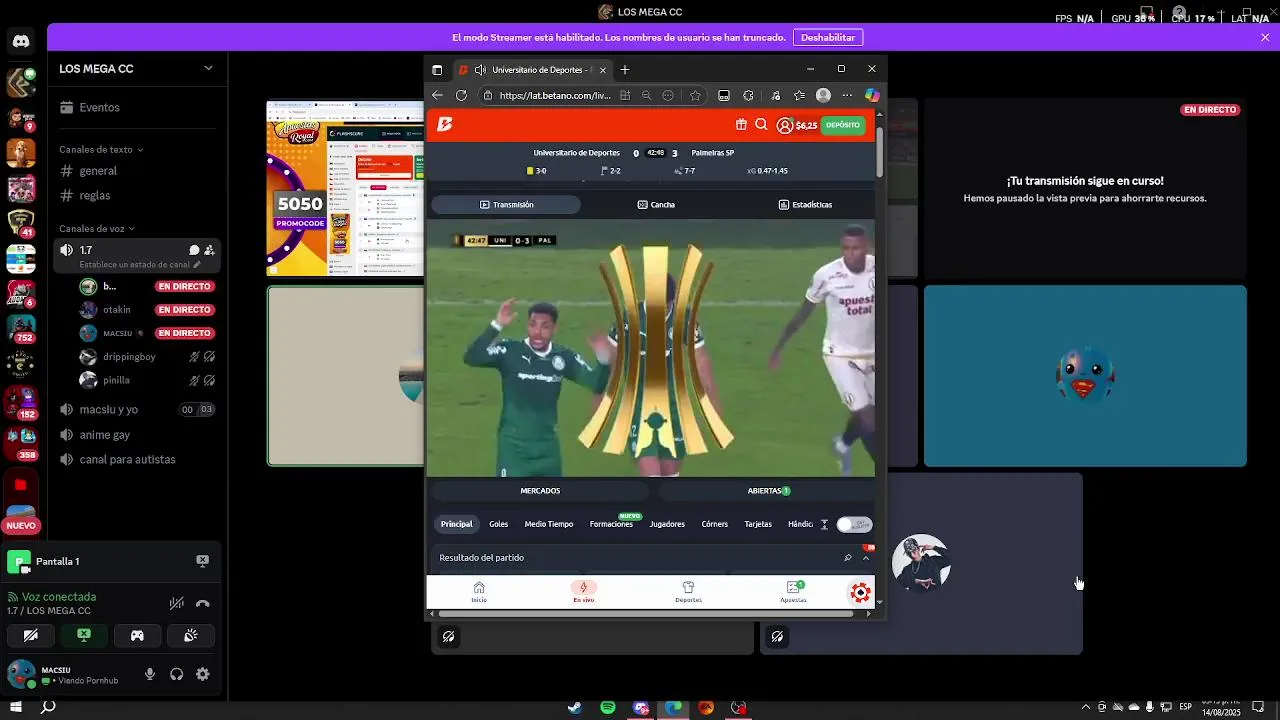Click the Betano page horizontal scrollbar
The image size is (1280, 720).
click(x=646, y=614)
